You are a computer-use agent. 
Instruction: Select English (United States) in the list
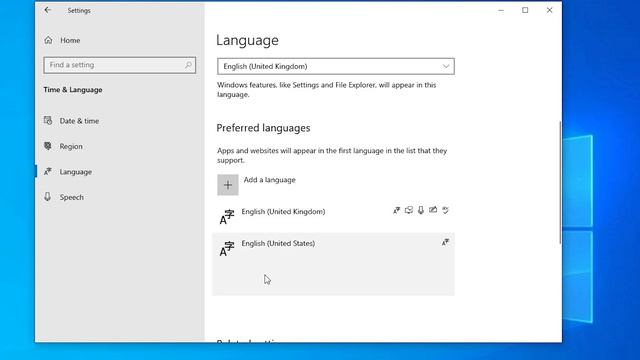[x=333, y=264]
